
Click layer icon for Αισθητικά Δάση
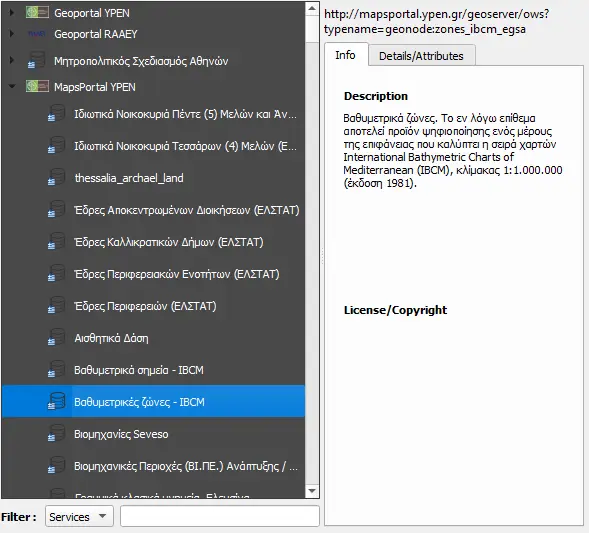click(56, 338)
